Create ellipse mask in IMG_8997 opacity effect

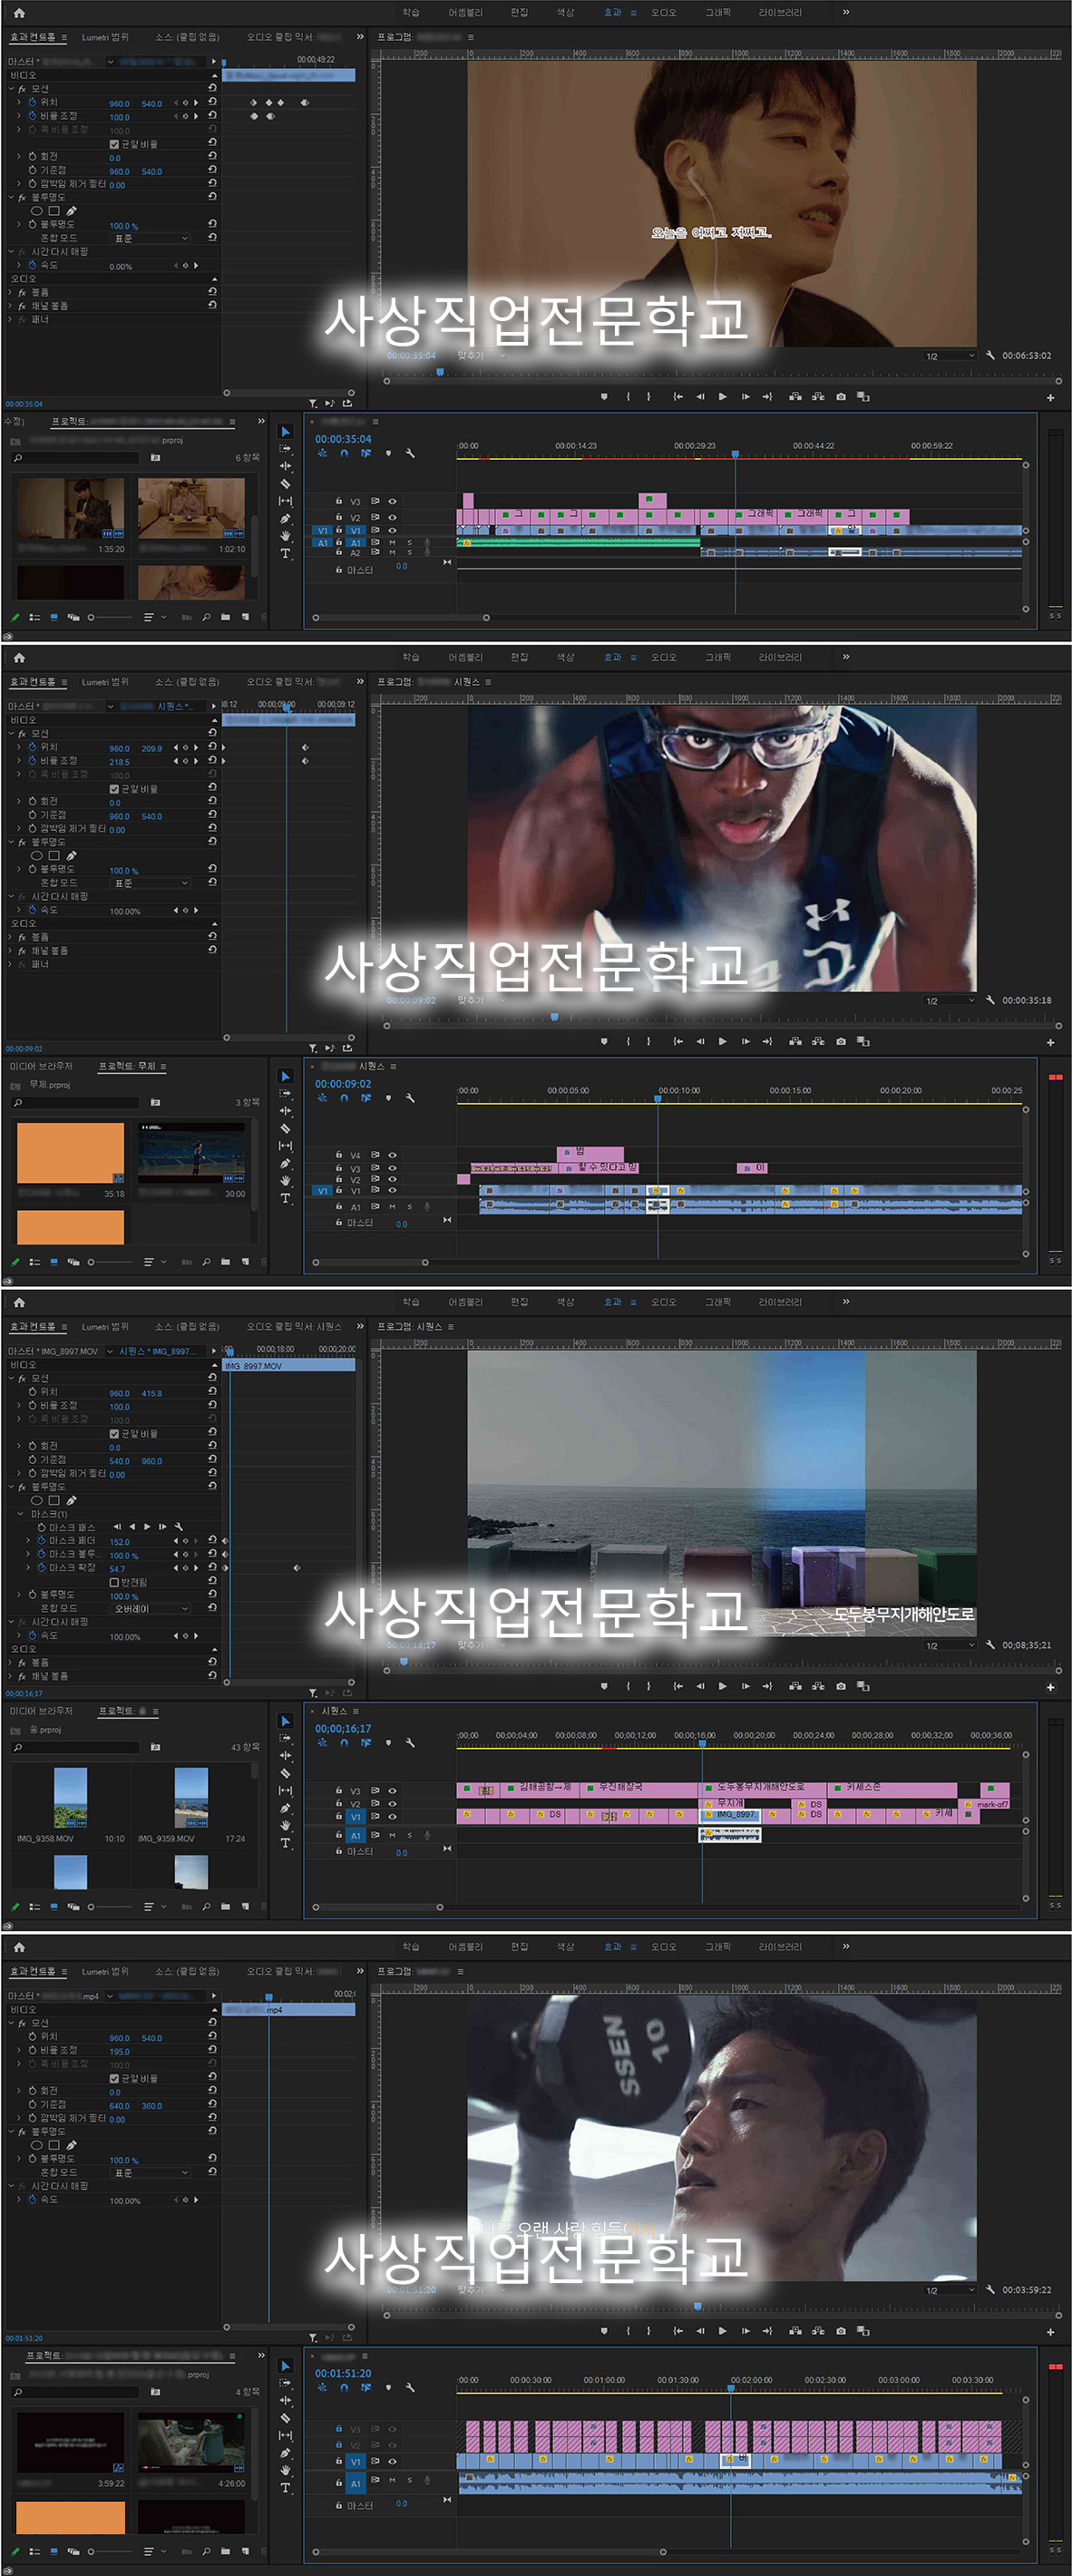(37, 1500)
